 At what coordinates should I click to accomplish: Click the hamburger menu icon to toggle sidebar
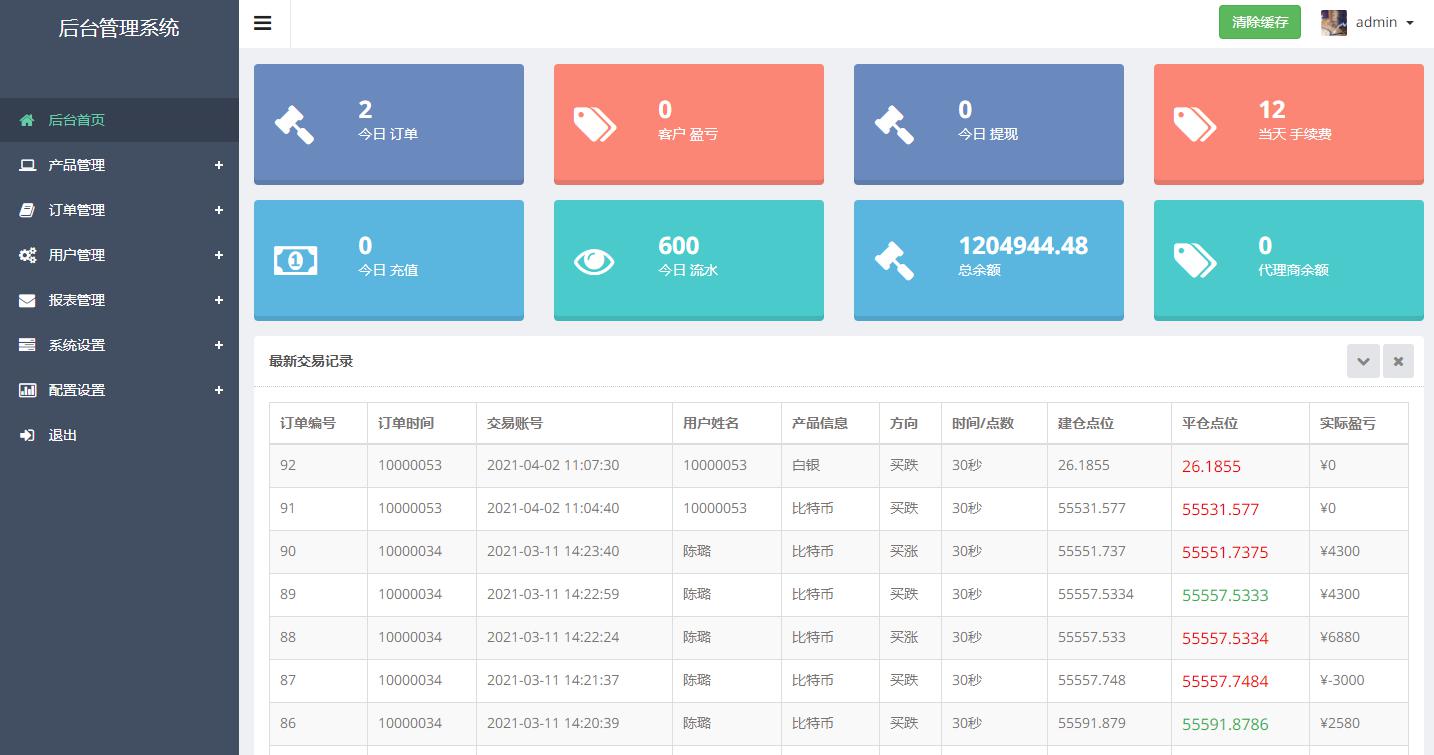click(x=263, y=23)
